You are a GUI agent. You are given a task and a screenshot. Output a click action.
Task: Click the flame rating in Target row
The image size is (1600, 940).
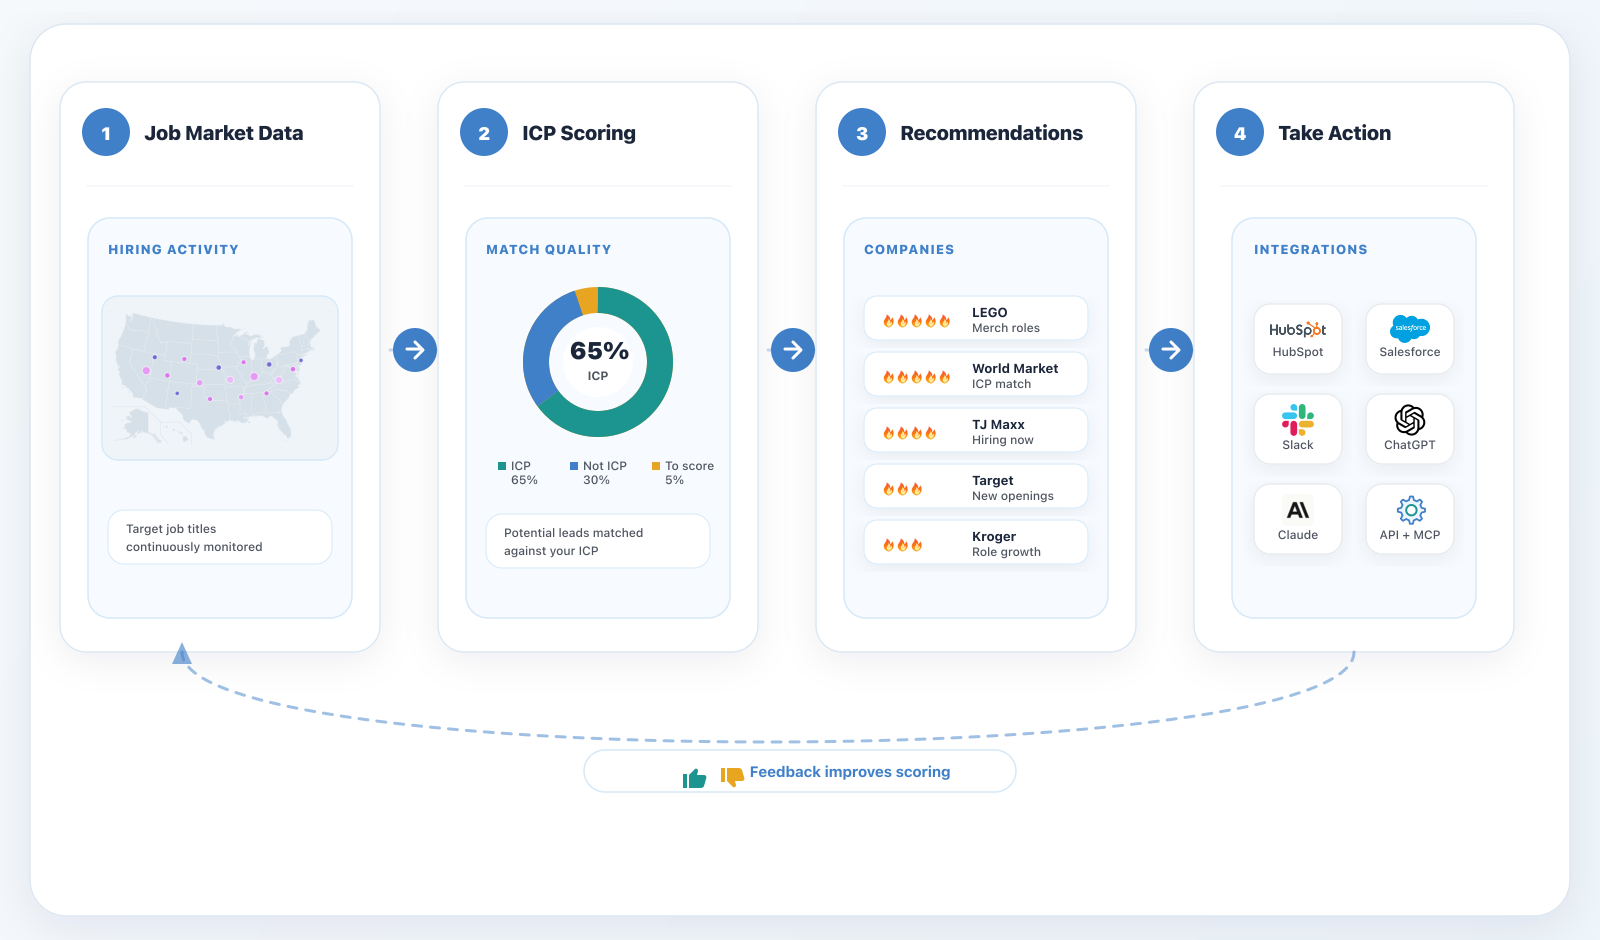coord(902,489)
